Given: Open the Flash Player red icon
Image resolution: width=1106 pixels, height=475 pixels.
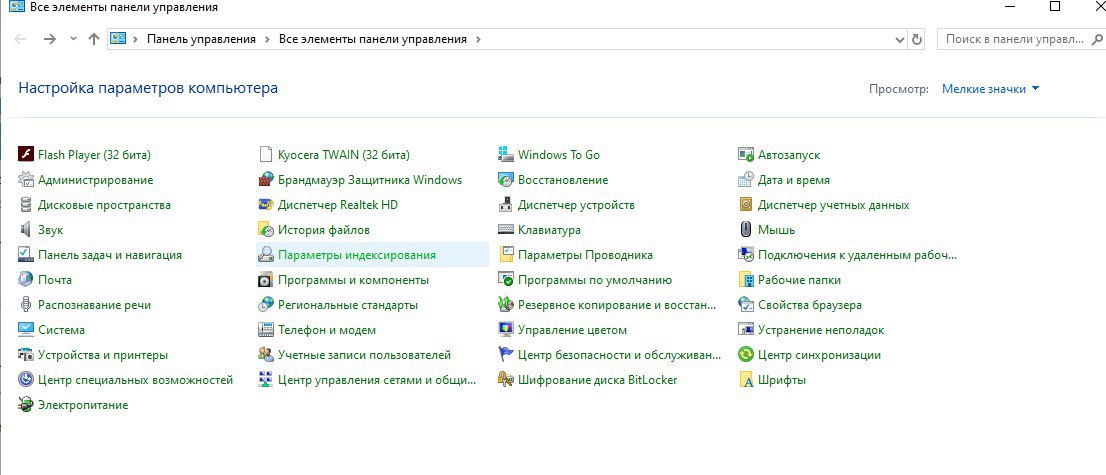Looking at the screenshot, I should 26,155.
